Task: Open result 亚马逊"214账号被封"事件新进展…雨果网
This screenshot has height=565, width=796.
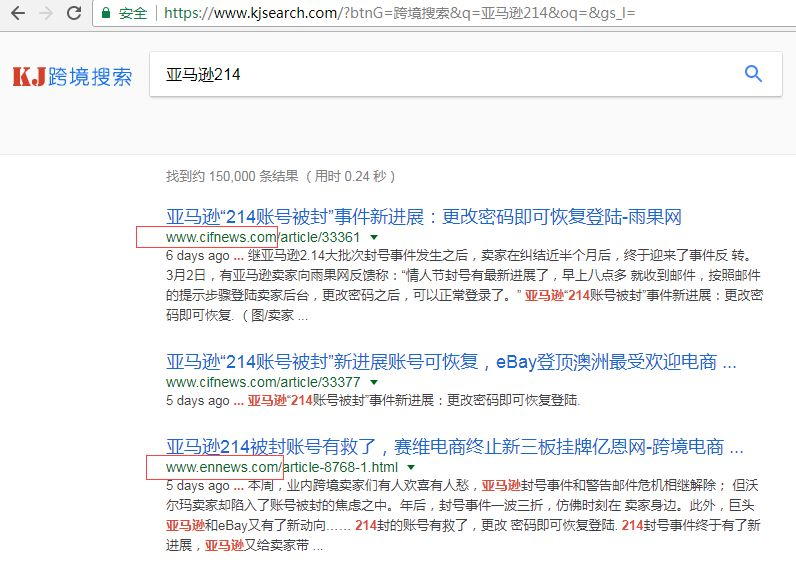Action: click(x=423, y=217)
